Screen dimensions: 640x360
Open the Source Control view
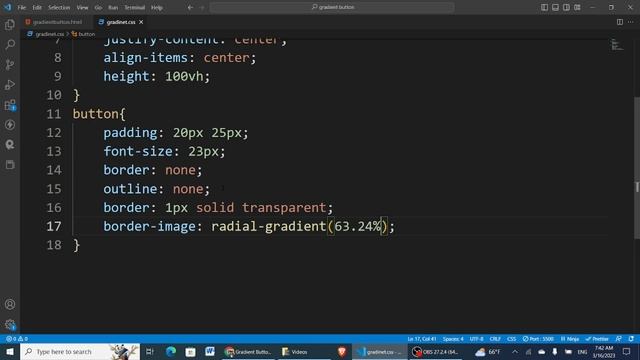click(10, 64)
